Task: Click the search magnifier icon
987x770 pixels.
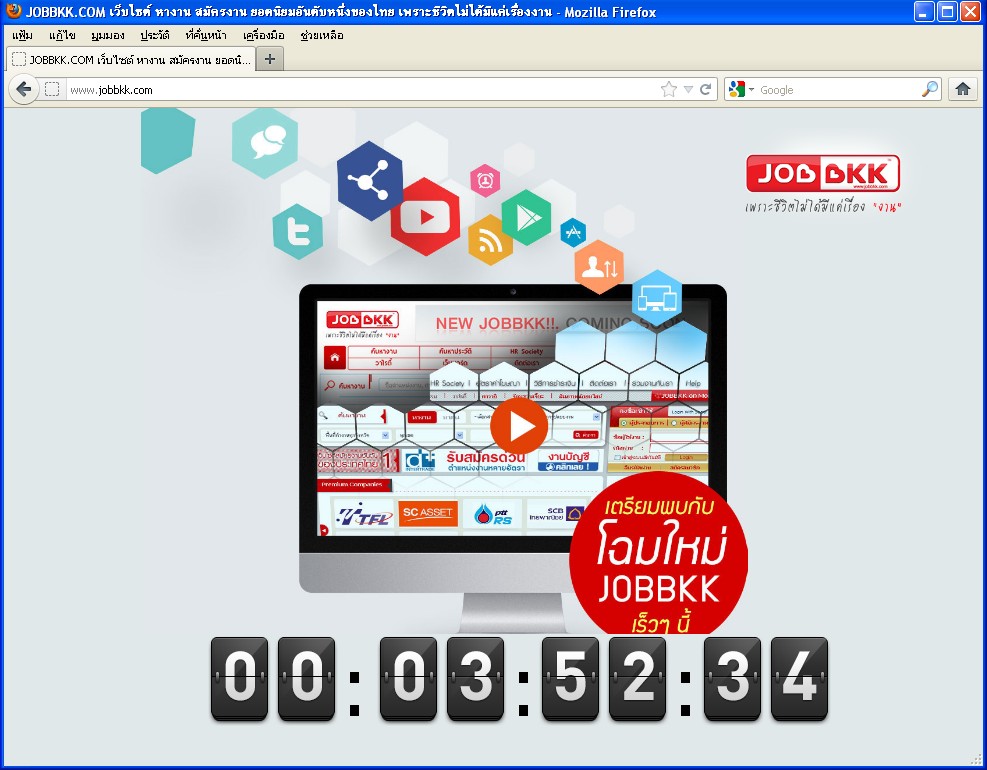Action: [x=929, y=89]
